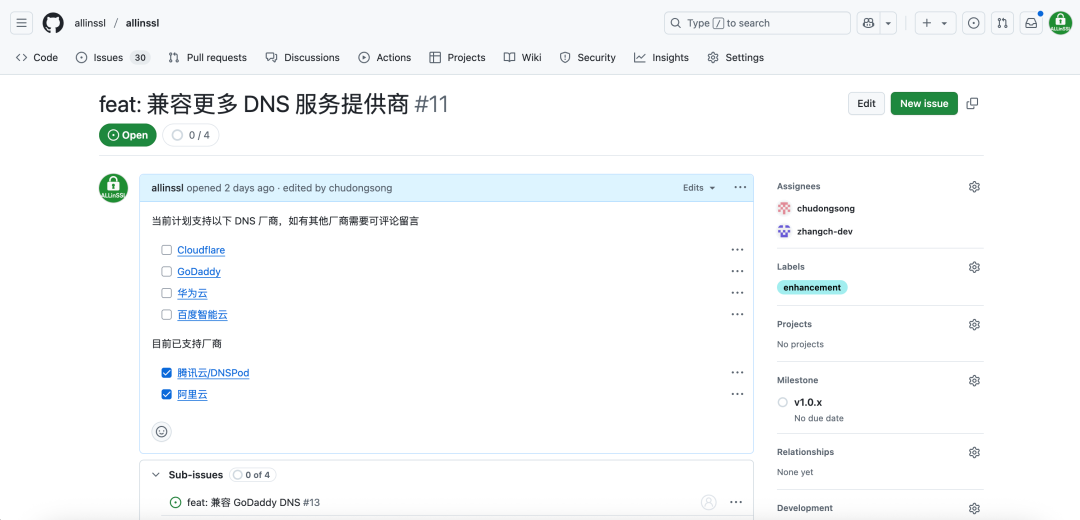
Task: Check the 百度智能云 checkbox
Action: pyautogui.click(x=166, y=315)
